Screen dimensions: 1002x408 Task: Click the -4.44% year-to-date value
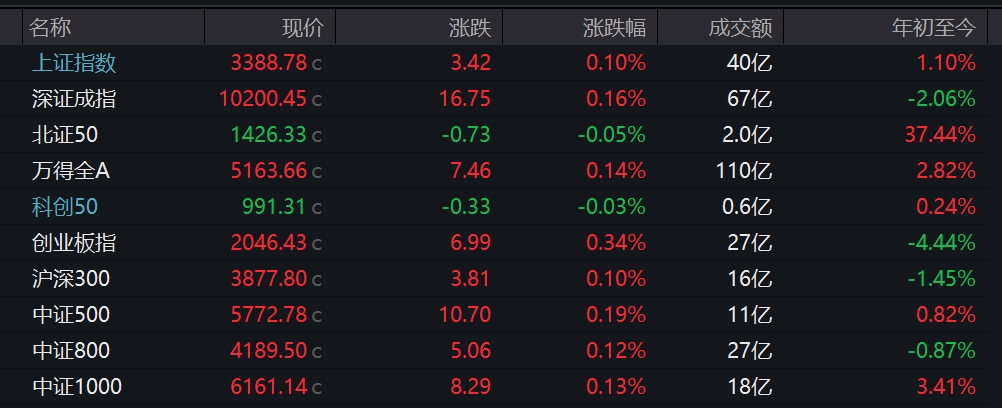click(x=942, y=242)
